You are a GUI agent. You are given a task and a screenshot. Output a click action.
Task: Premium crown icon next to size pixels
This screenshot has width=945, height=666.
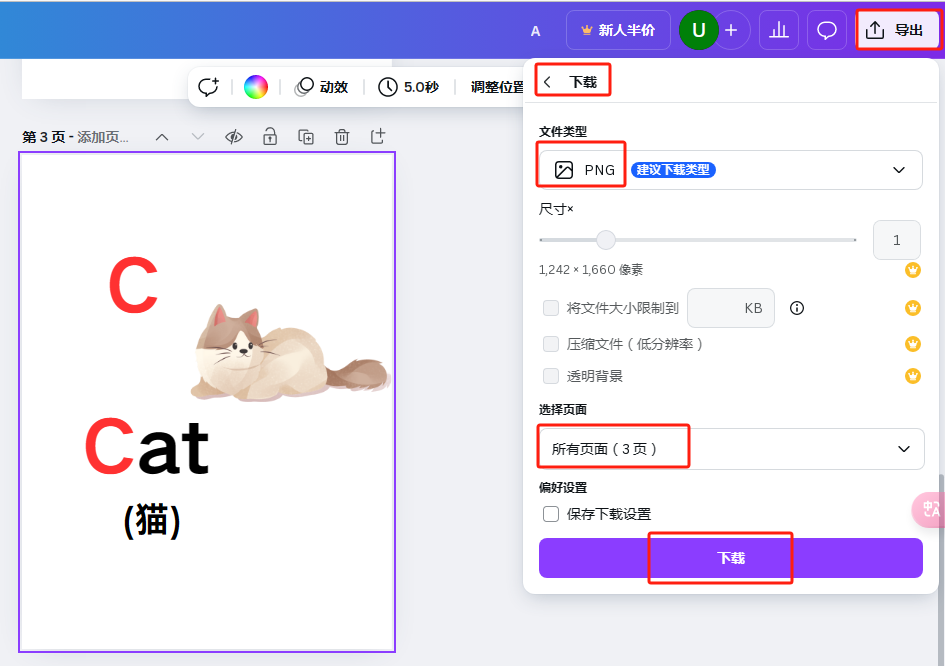coord(913,270)
